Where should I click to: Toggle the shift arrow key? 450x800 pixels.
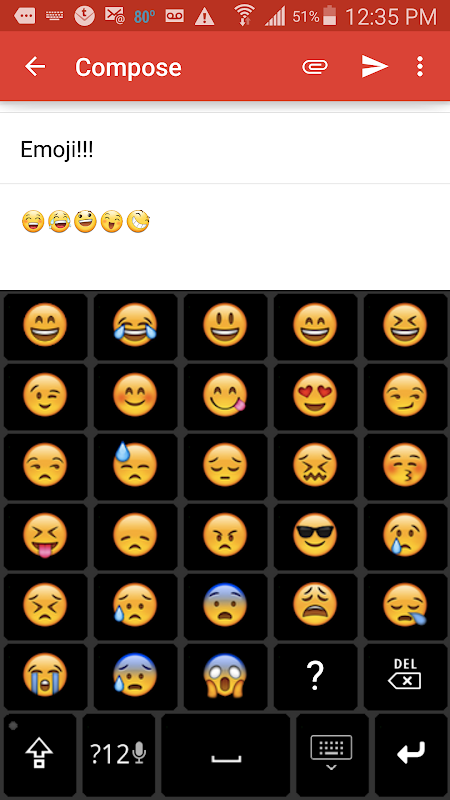(40, 754)
